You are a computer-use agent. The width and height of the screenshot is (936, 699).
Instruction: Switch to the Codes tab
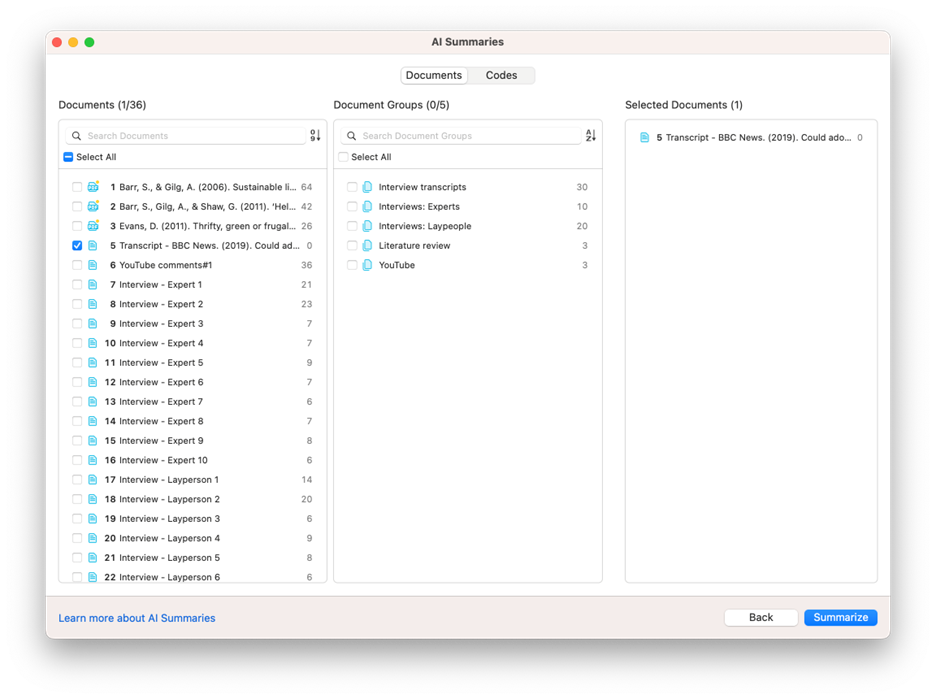pyautogui.click(x=501, y=76)
